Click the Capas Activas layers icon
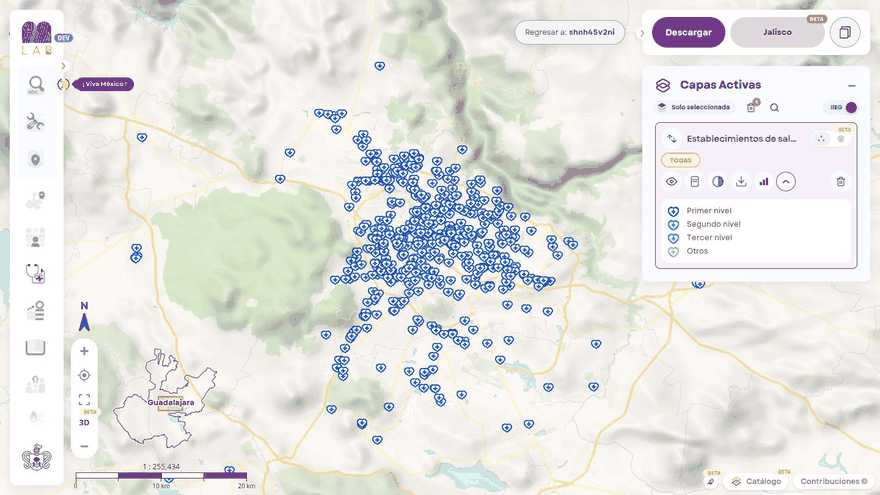This screenshot has width=880, height=495. click(663, 85)
